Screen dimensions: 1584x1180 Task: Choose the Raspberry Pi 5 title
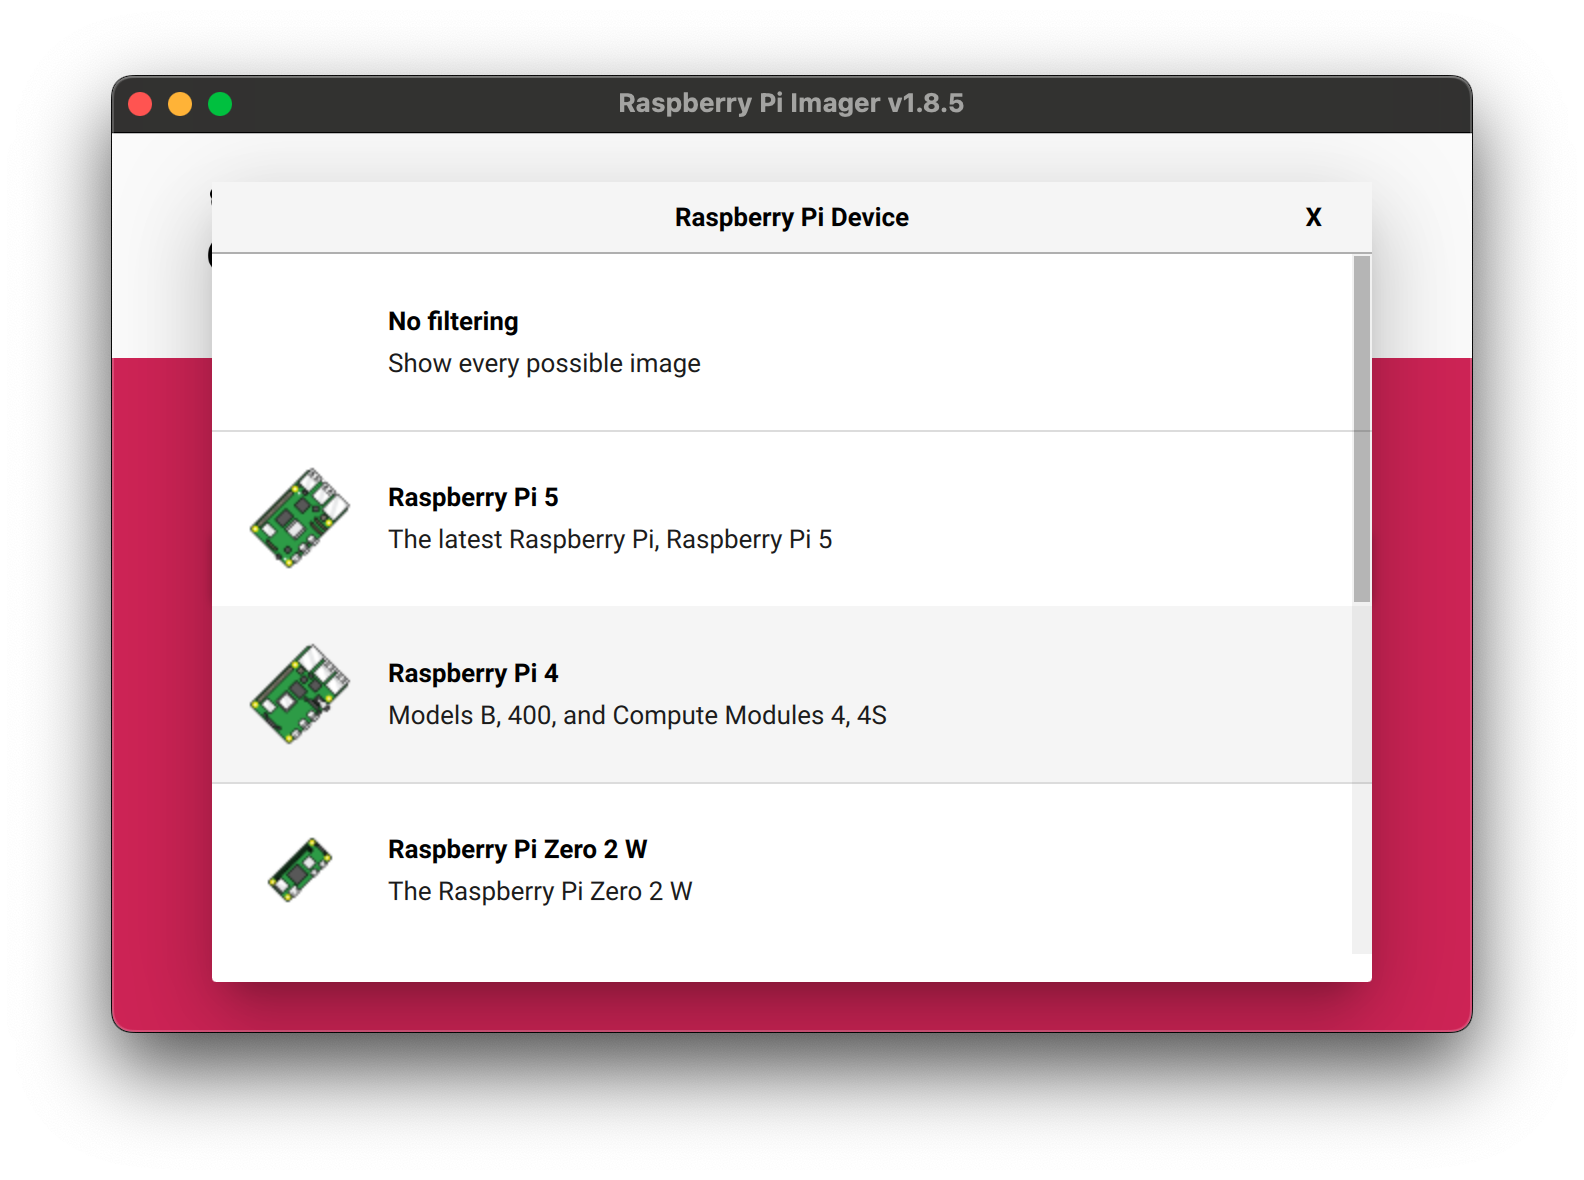point(473,497)
